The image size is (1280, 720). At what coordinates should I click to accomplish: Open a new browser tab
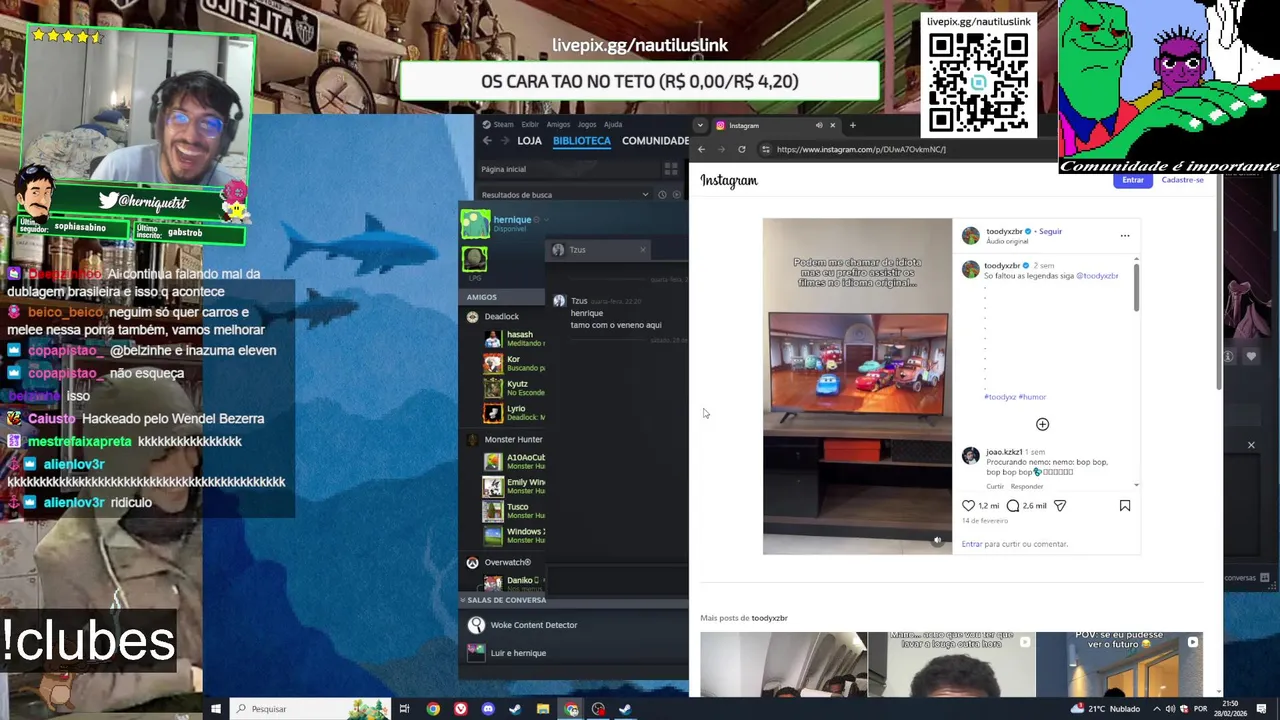[852, 125]
